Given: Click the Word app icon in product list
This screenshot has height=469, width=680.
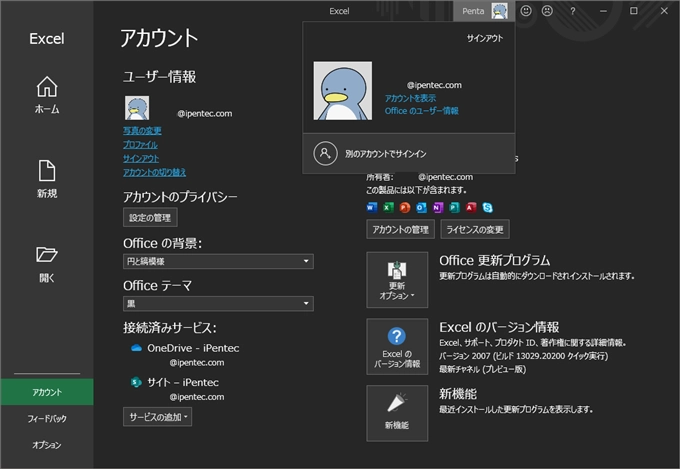Looking at the screenshot, I should pyautogui.click(x=372, y=208).
